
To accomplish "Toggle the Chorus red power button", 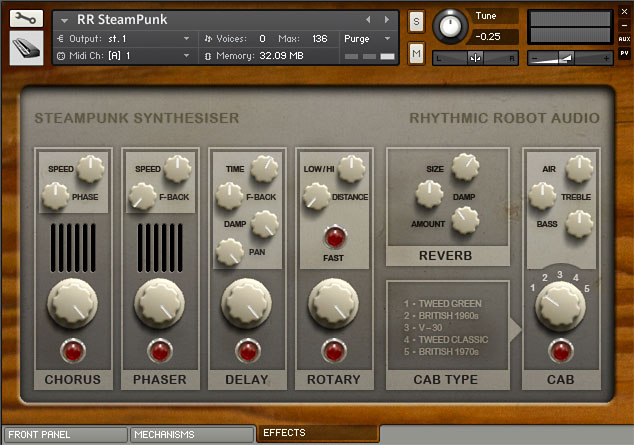I will point(73,351).
